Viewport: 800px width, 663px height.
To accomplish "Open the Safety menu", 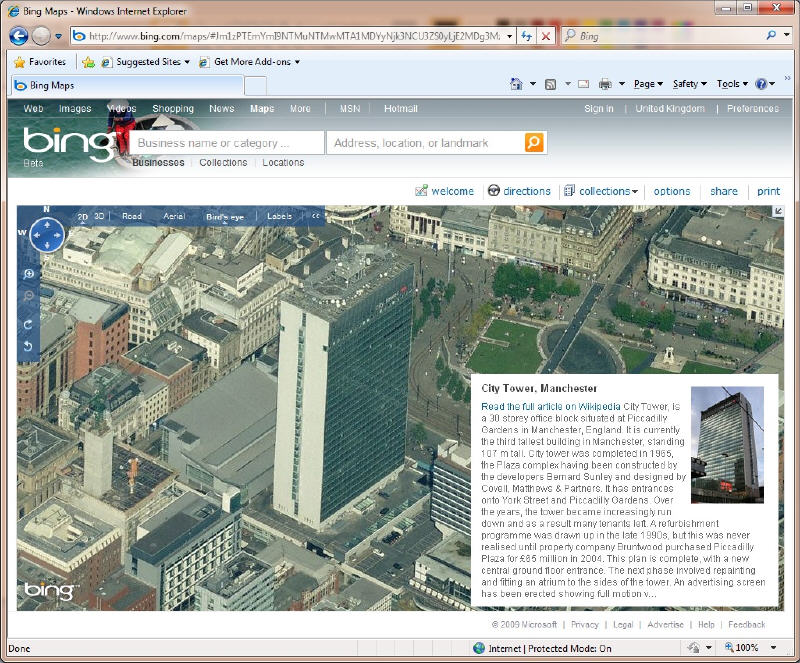I will (x=689, y=84).
